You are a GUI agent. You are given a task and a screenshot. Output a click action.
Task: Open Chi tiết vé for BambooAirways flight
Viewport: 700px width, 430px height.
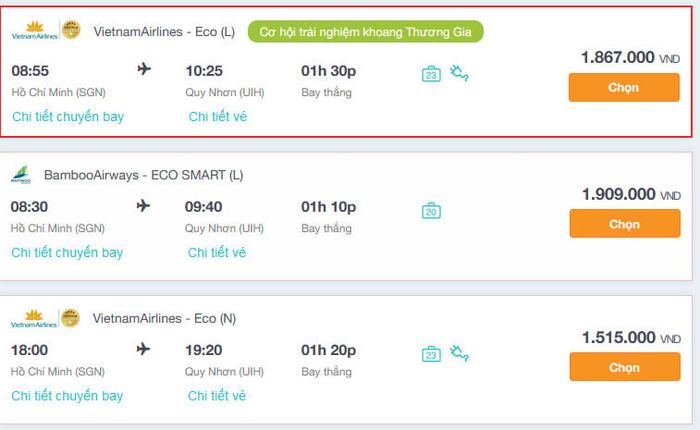coord(217,253)
